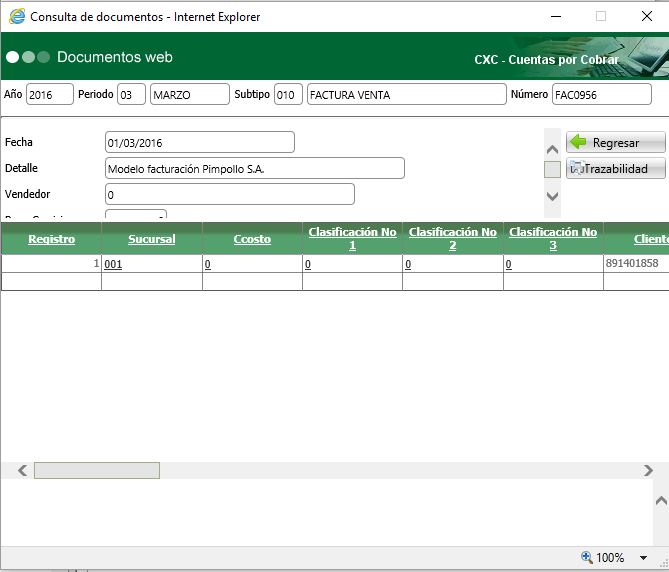
Task: Click the Fecha field 01/03/2016
Action: coord(200,142)
